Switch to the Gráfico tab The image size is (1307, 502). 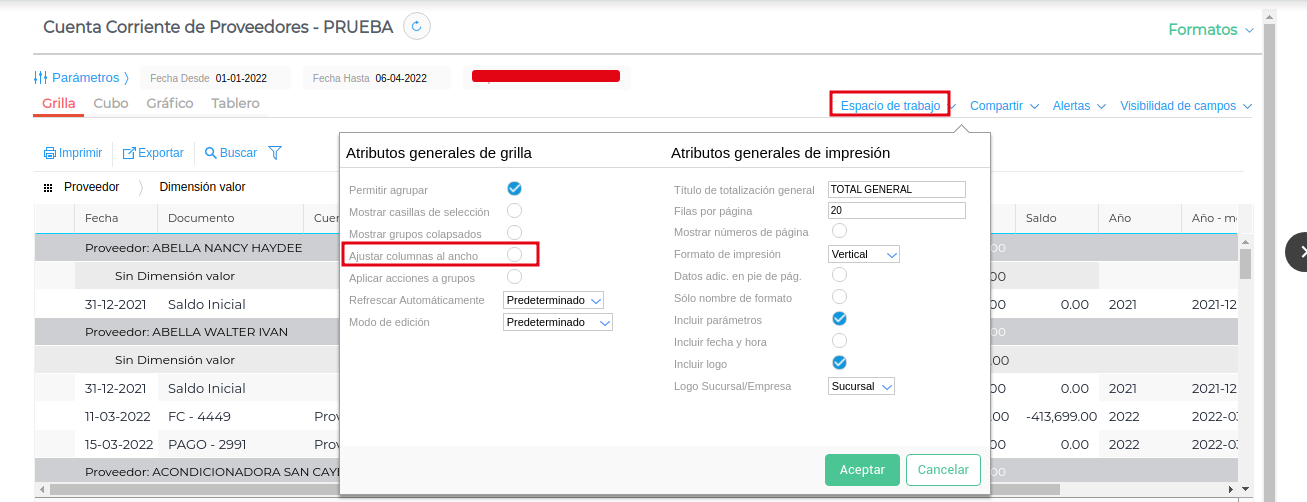tap(170, 103)
